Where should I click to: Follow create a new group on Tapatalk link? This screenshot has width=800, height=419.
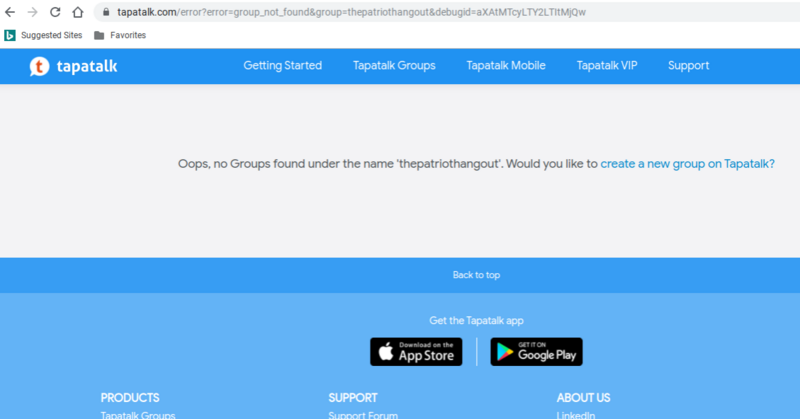(x=687, y=164)
